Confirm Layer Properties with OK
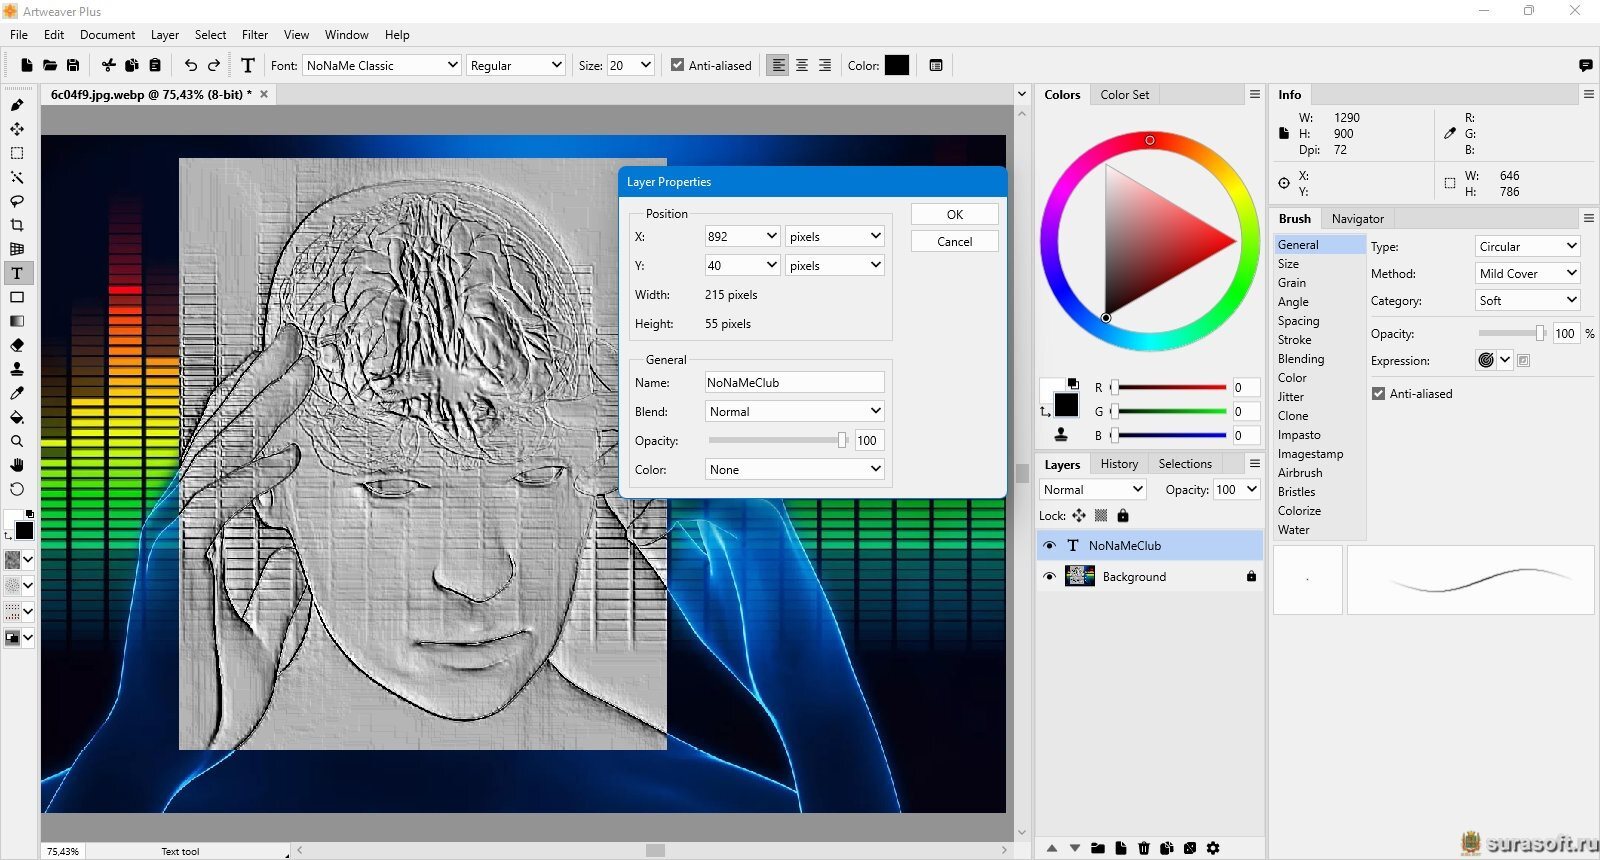1600x860 pixels. click(x=955, y=214)
